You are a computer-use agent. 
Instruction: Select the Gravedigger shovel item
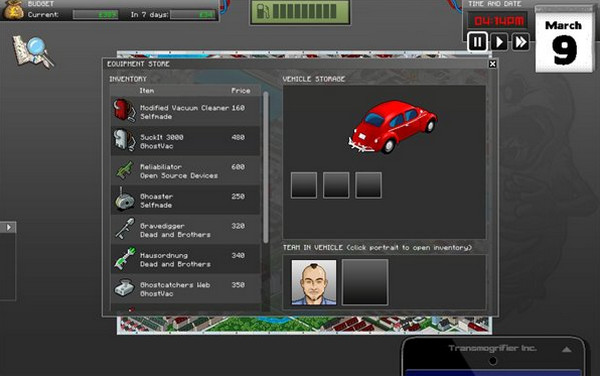pyautogui.click(x=186, y=230)
